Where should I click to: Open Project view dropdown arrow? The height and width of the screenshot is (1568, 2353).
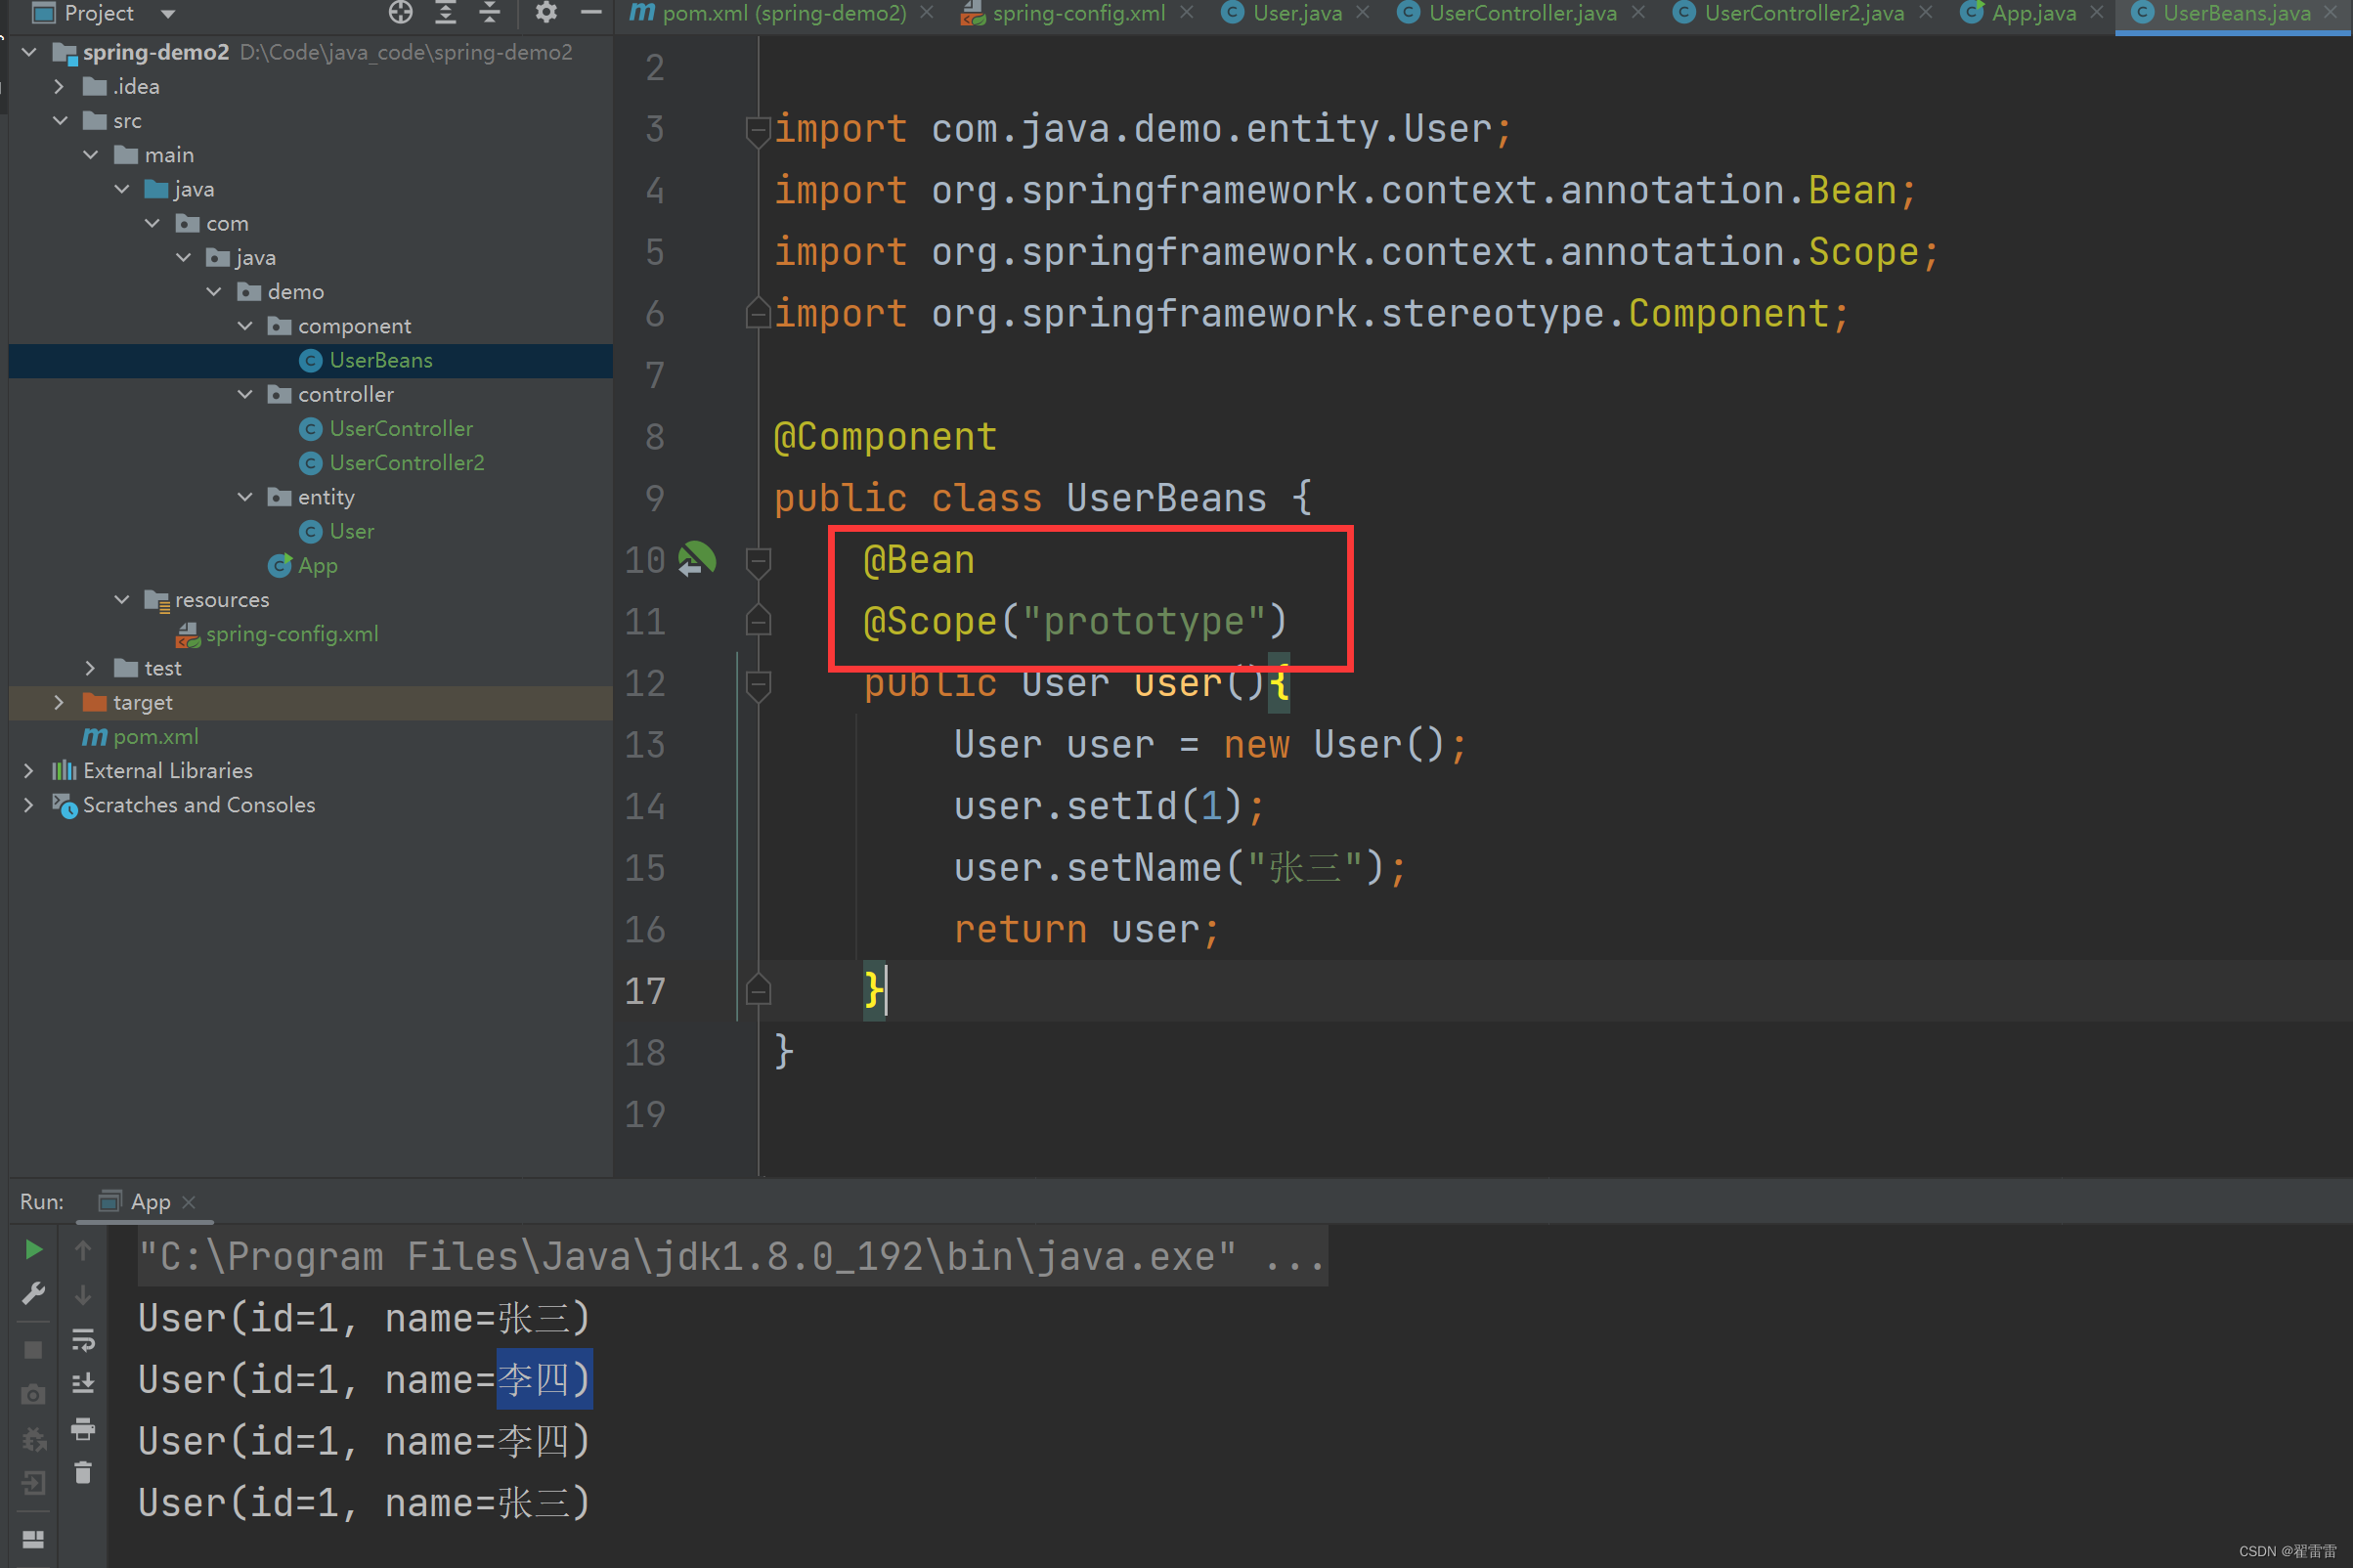pyautogui.click(x=168, y=14)
